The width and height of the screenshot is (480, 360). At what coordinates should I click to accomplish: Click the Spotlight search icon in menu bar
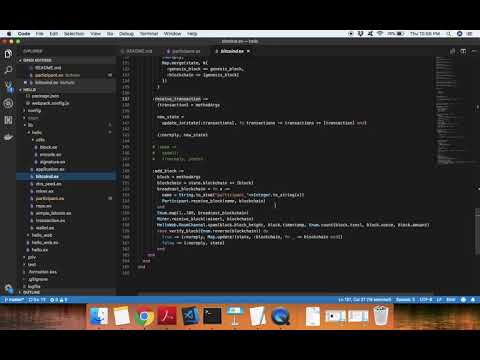pyautogui.click(x=449, y=34)
